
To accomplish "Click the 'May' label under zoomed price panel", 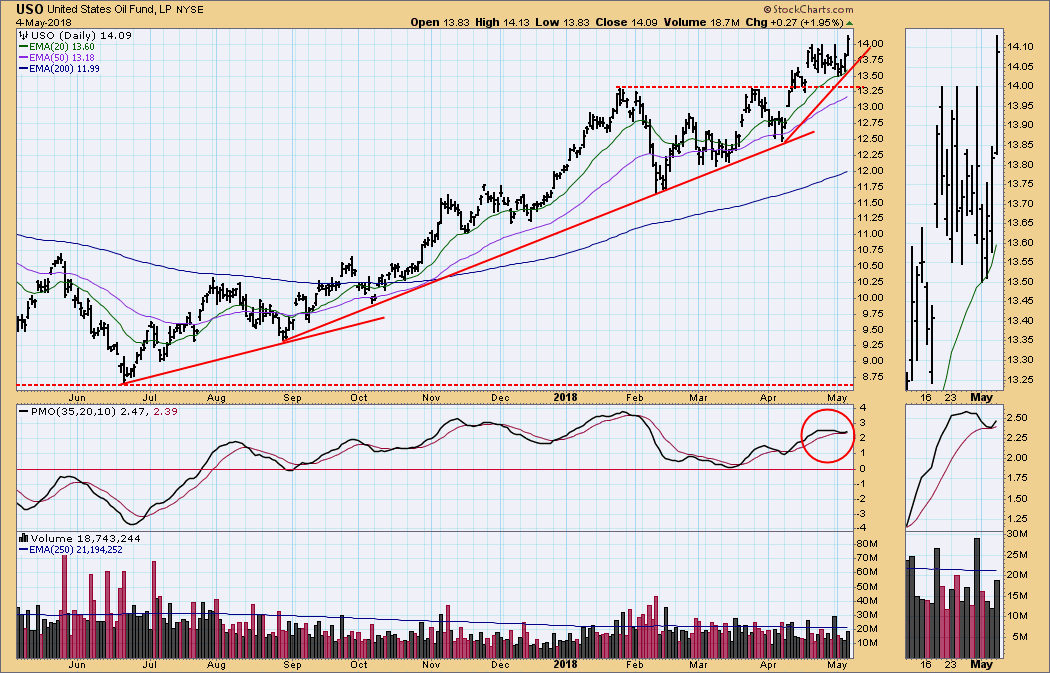I will 981,398.
